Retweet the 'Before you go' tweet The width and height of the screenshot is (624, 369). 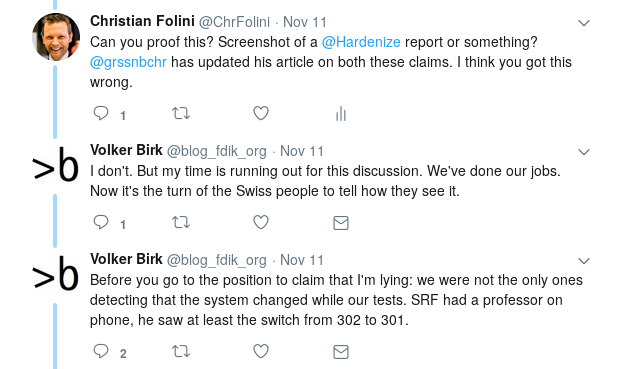181,351
